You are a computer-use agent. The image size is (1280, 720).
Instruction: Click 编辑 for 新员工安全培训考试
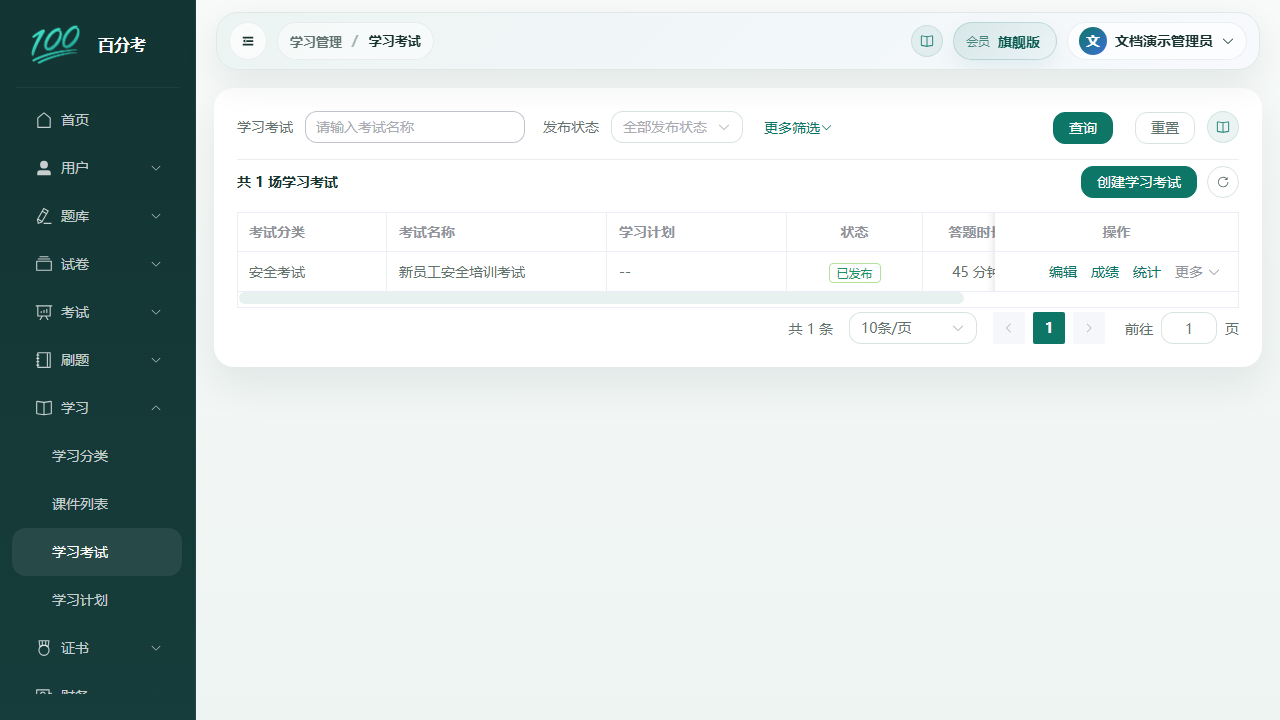point(1063,272)
